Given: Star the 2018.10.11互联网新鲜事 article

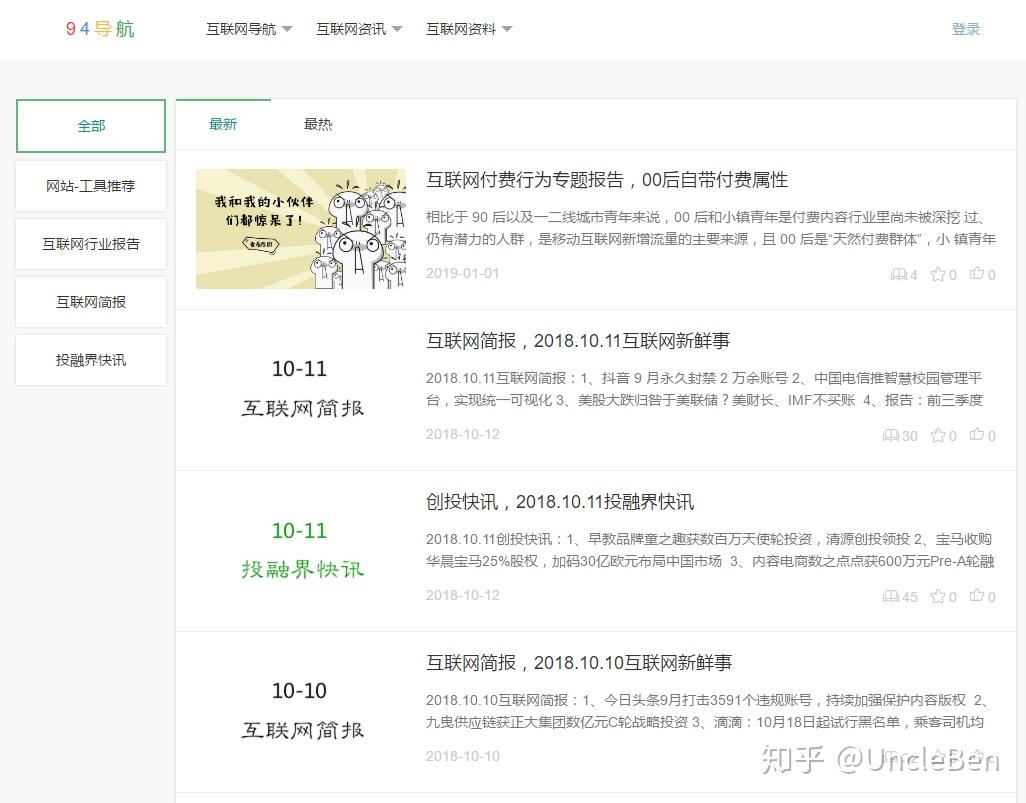Looking at the screenshot, I should pos(938,435).
